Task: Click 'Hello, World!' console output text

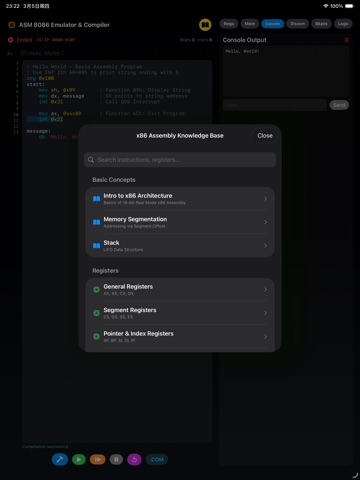Action: 242,51
